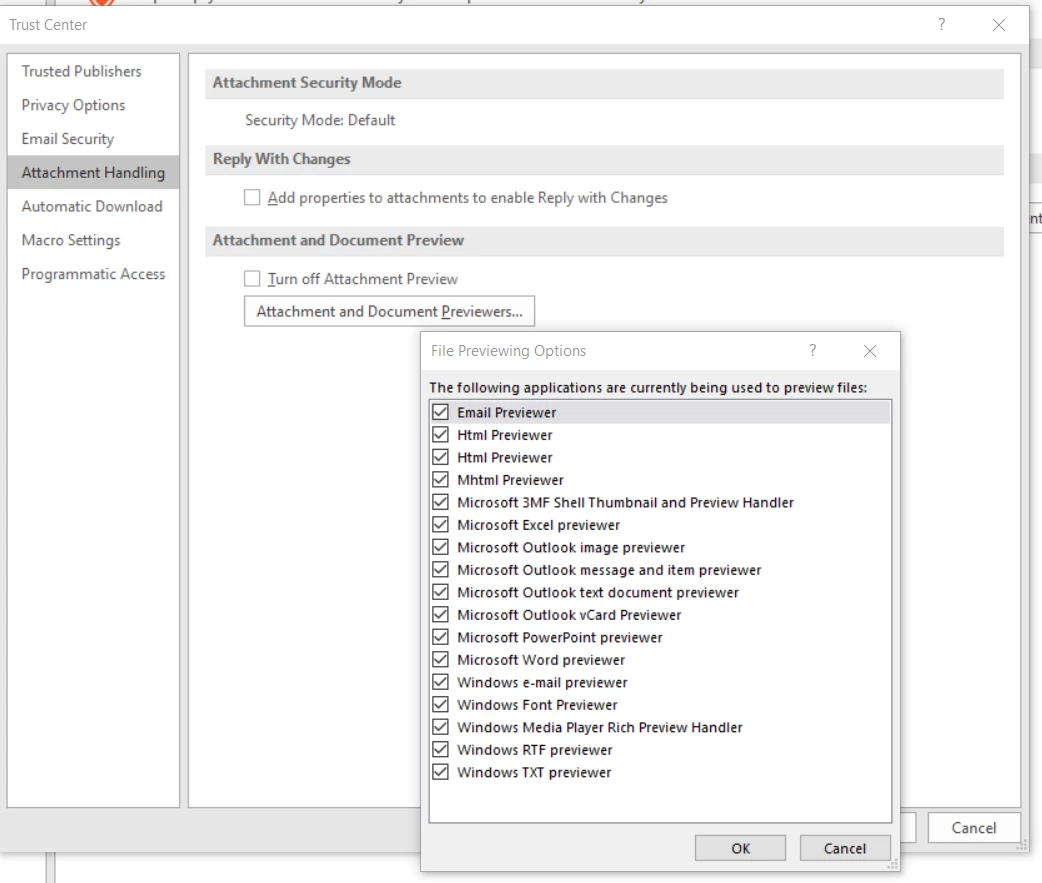Click Attachment and Document Previewers button
Screen dimensions: 1042x883
[389, 311]
